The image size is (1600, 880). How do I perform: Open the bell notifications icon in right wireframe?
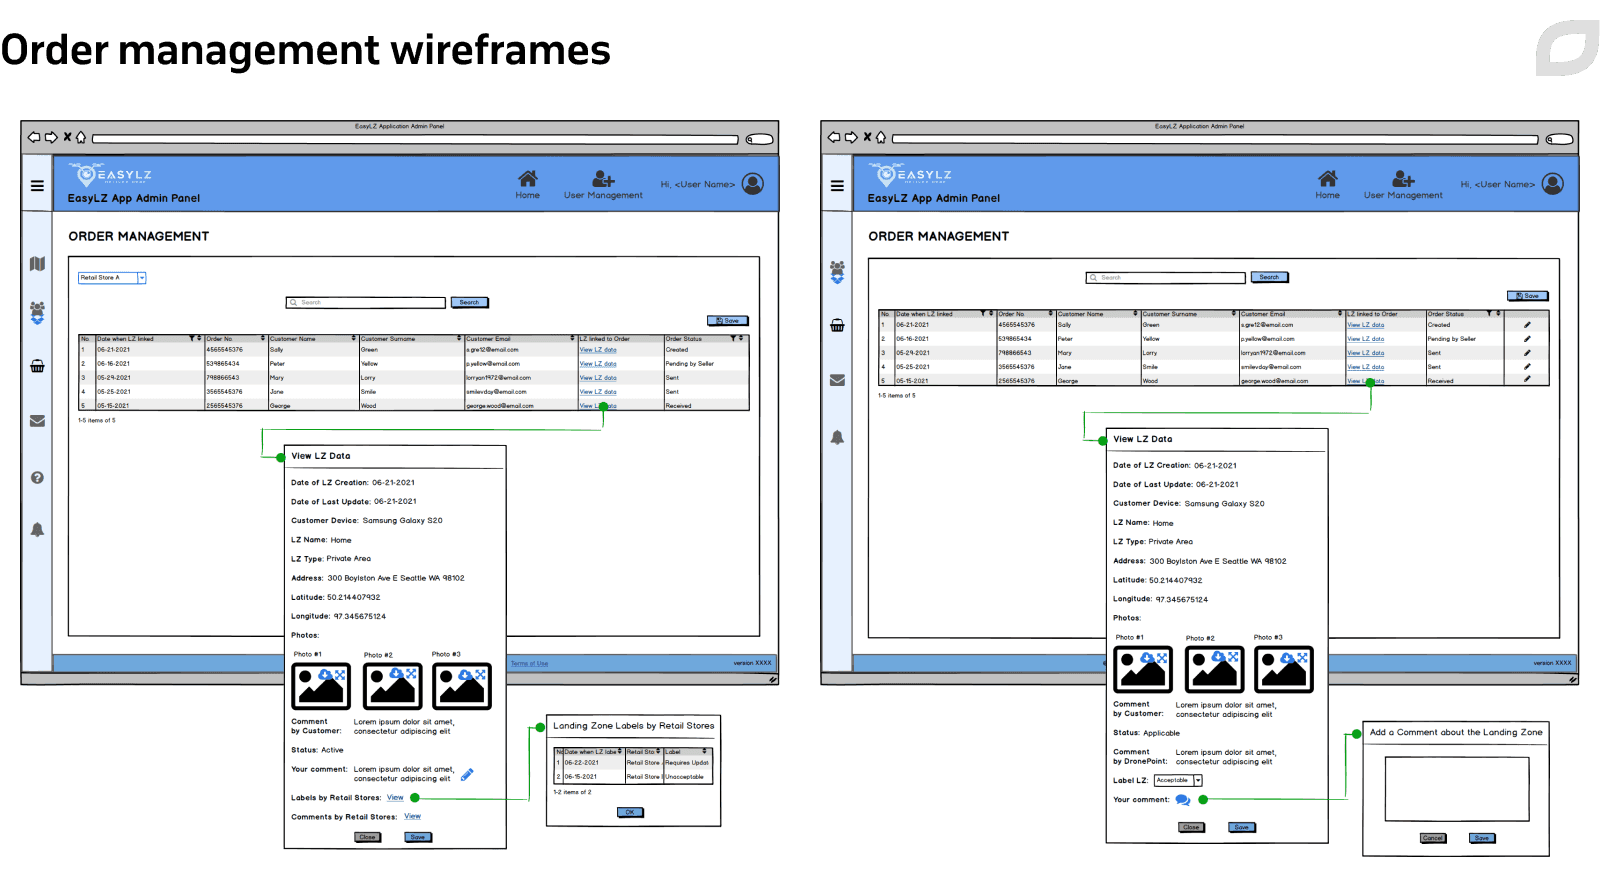(x=837, y=438)
